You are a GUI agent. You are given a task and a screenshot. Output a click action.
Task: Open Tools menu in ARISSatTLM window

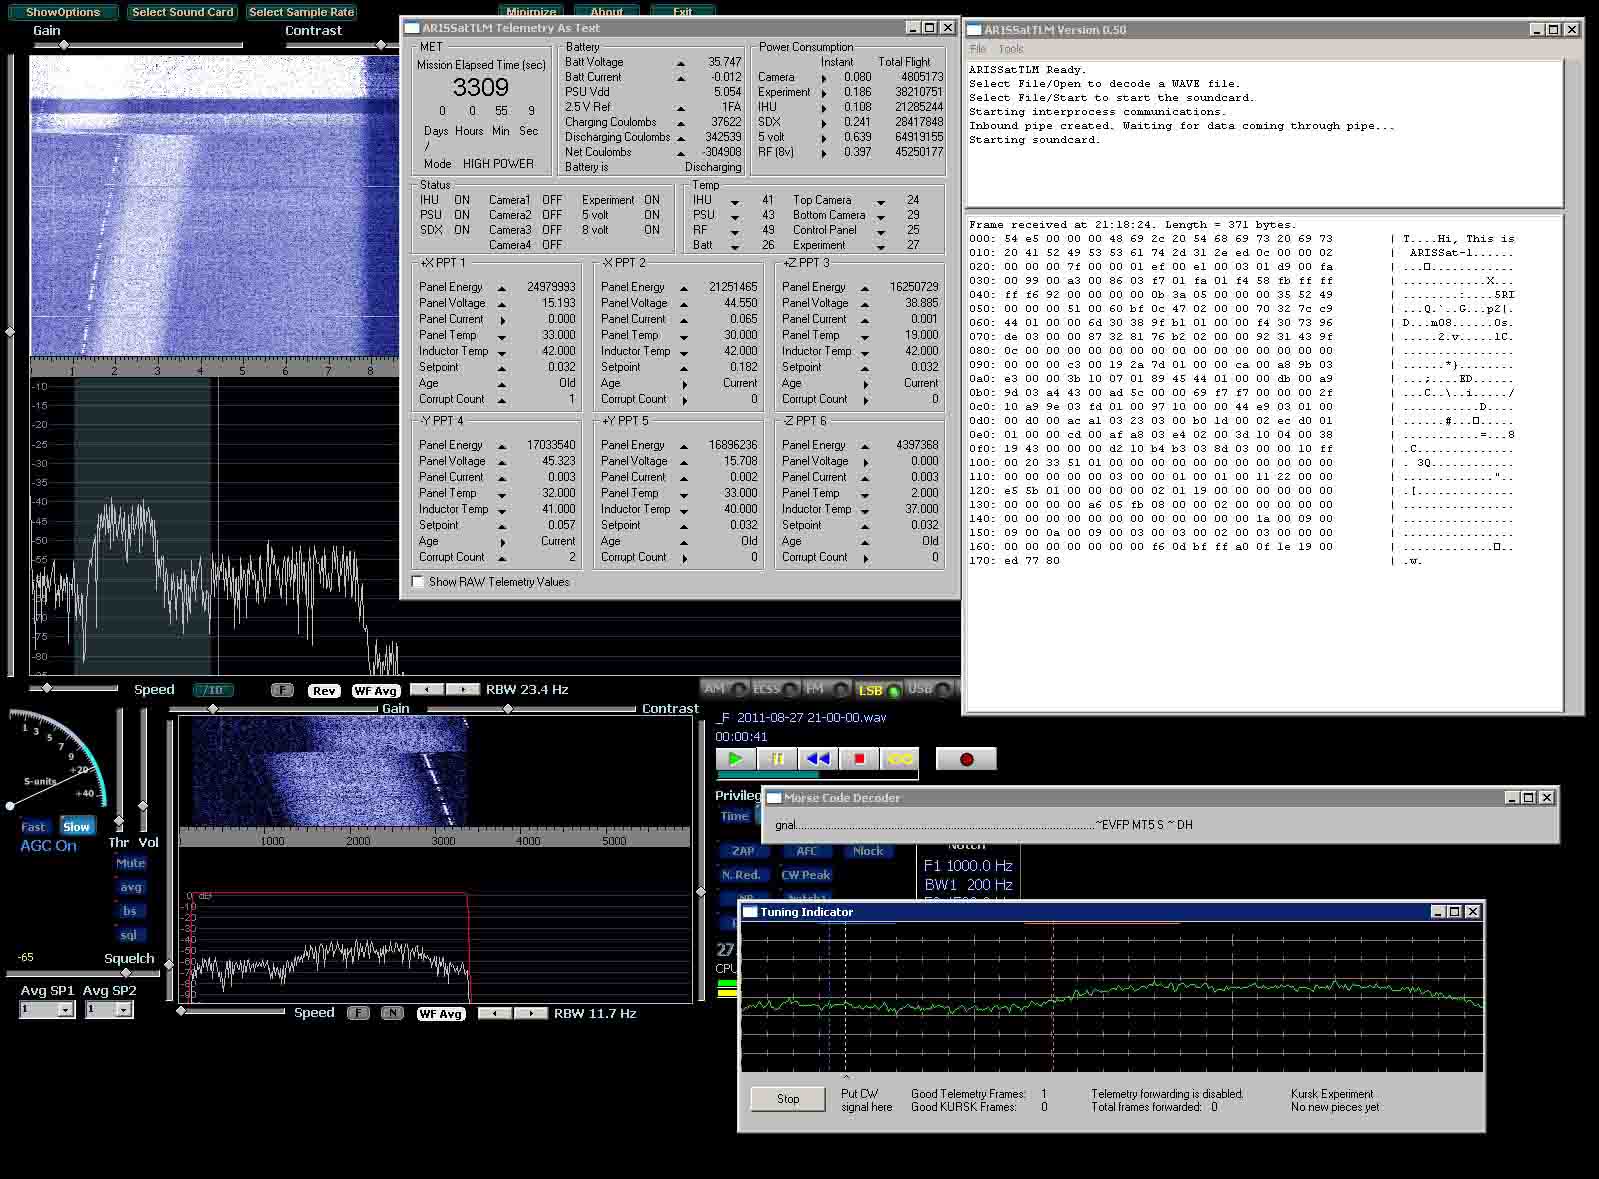tap(1011, 49)
